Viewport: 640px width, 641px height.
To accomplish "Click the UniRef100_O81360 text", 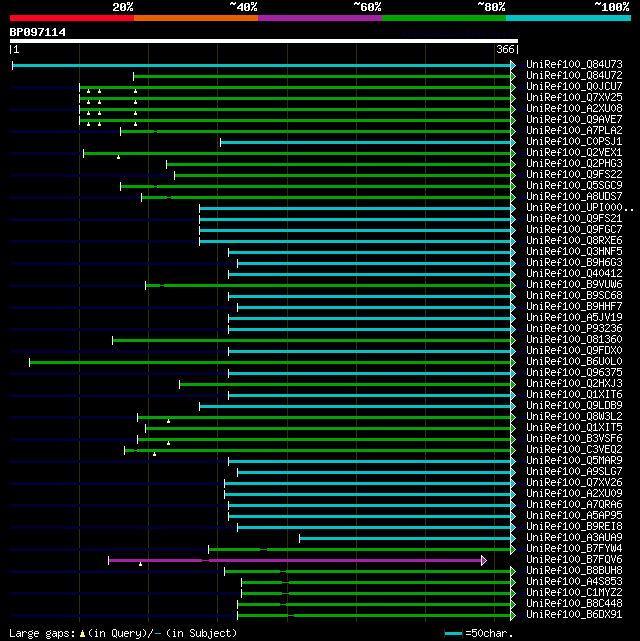I will pos(574,340).
